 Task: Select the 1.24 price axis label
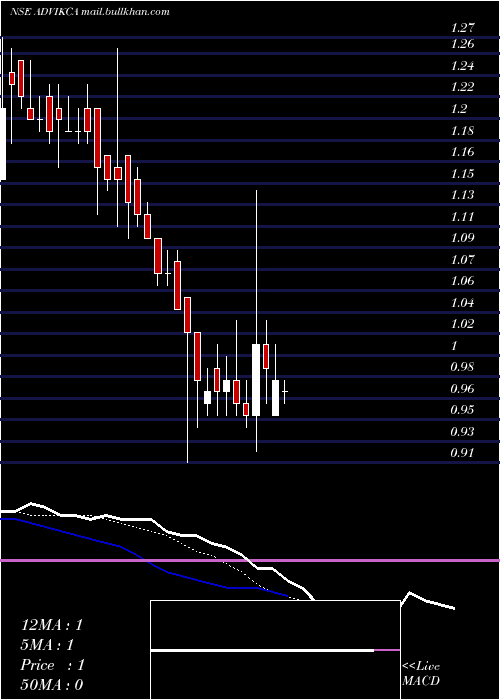point(463,66)
